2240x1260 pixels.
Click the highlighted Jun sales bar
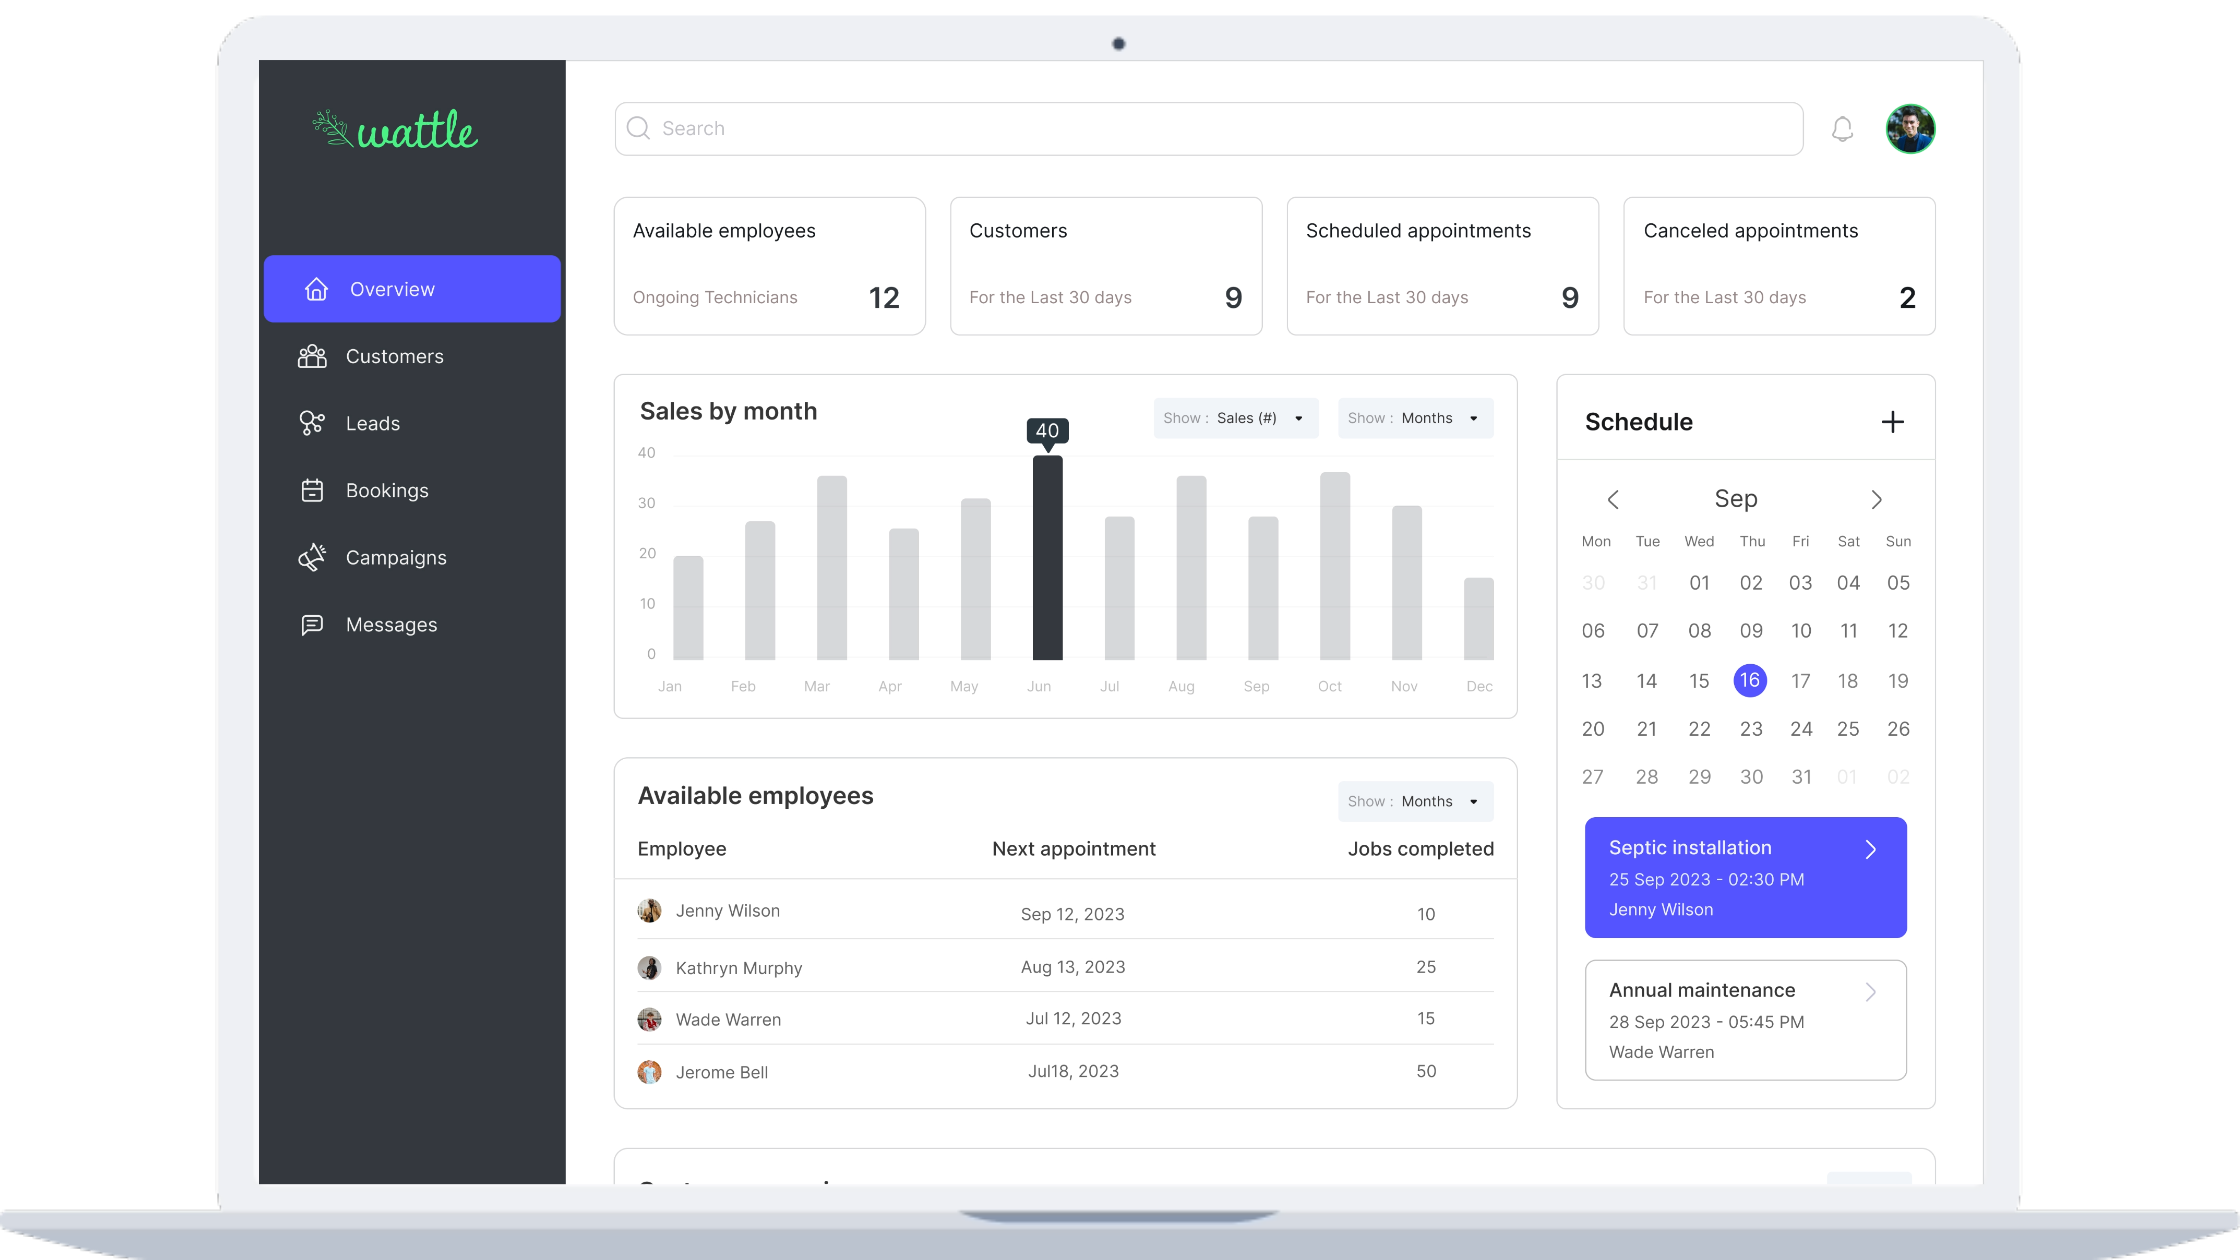(1047, 558)
